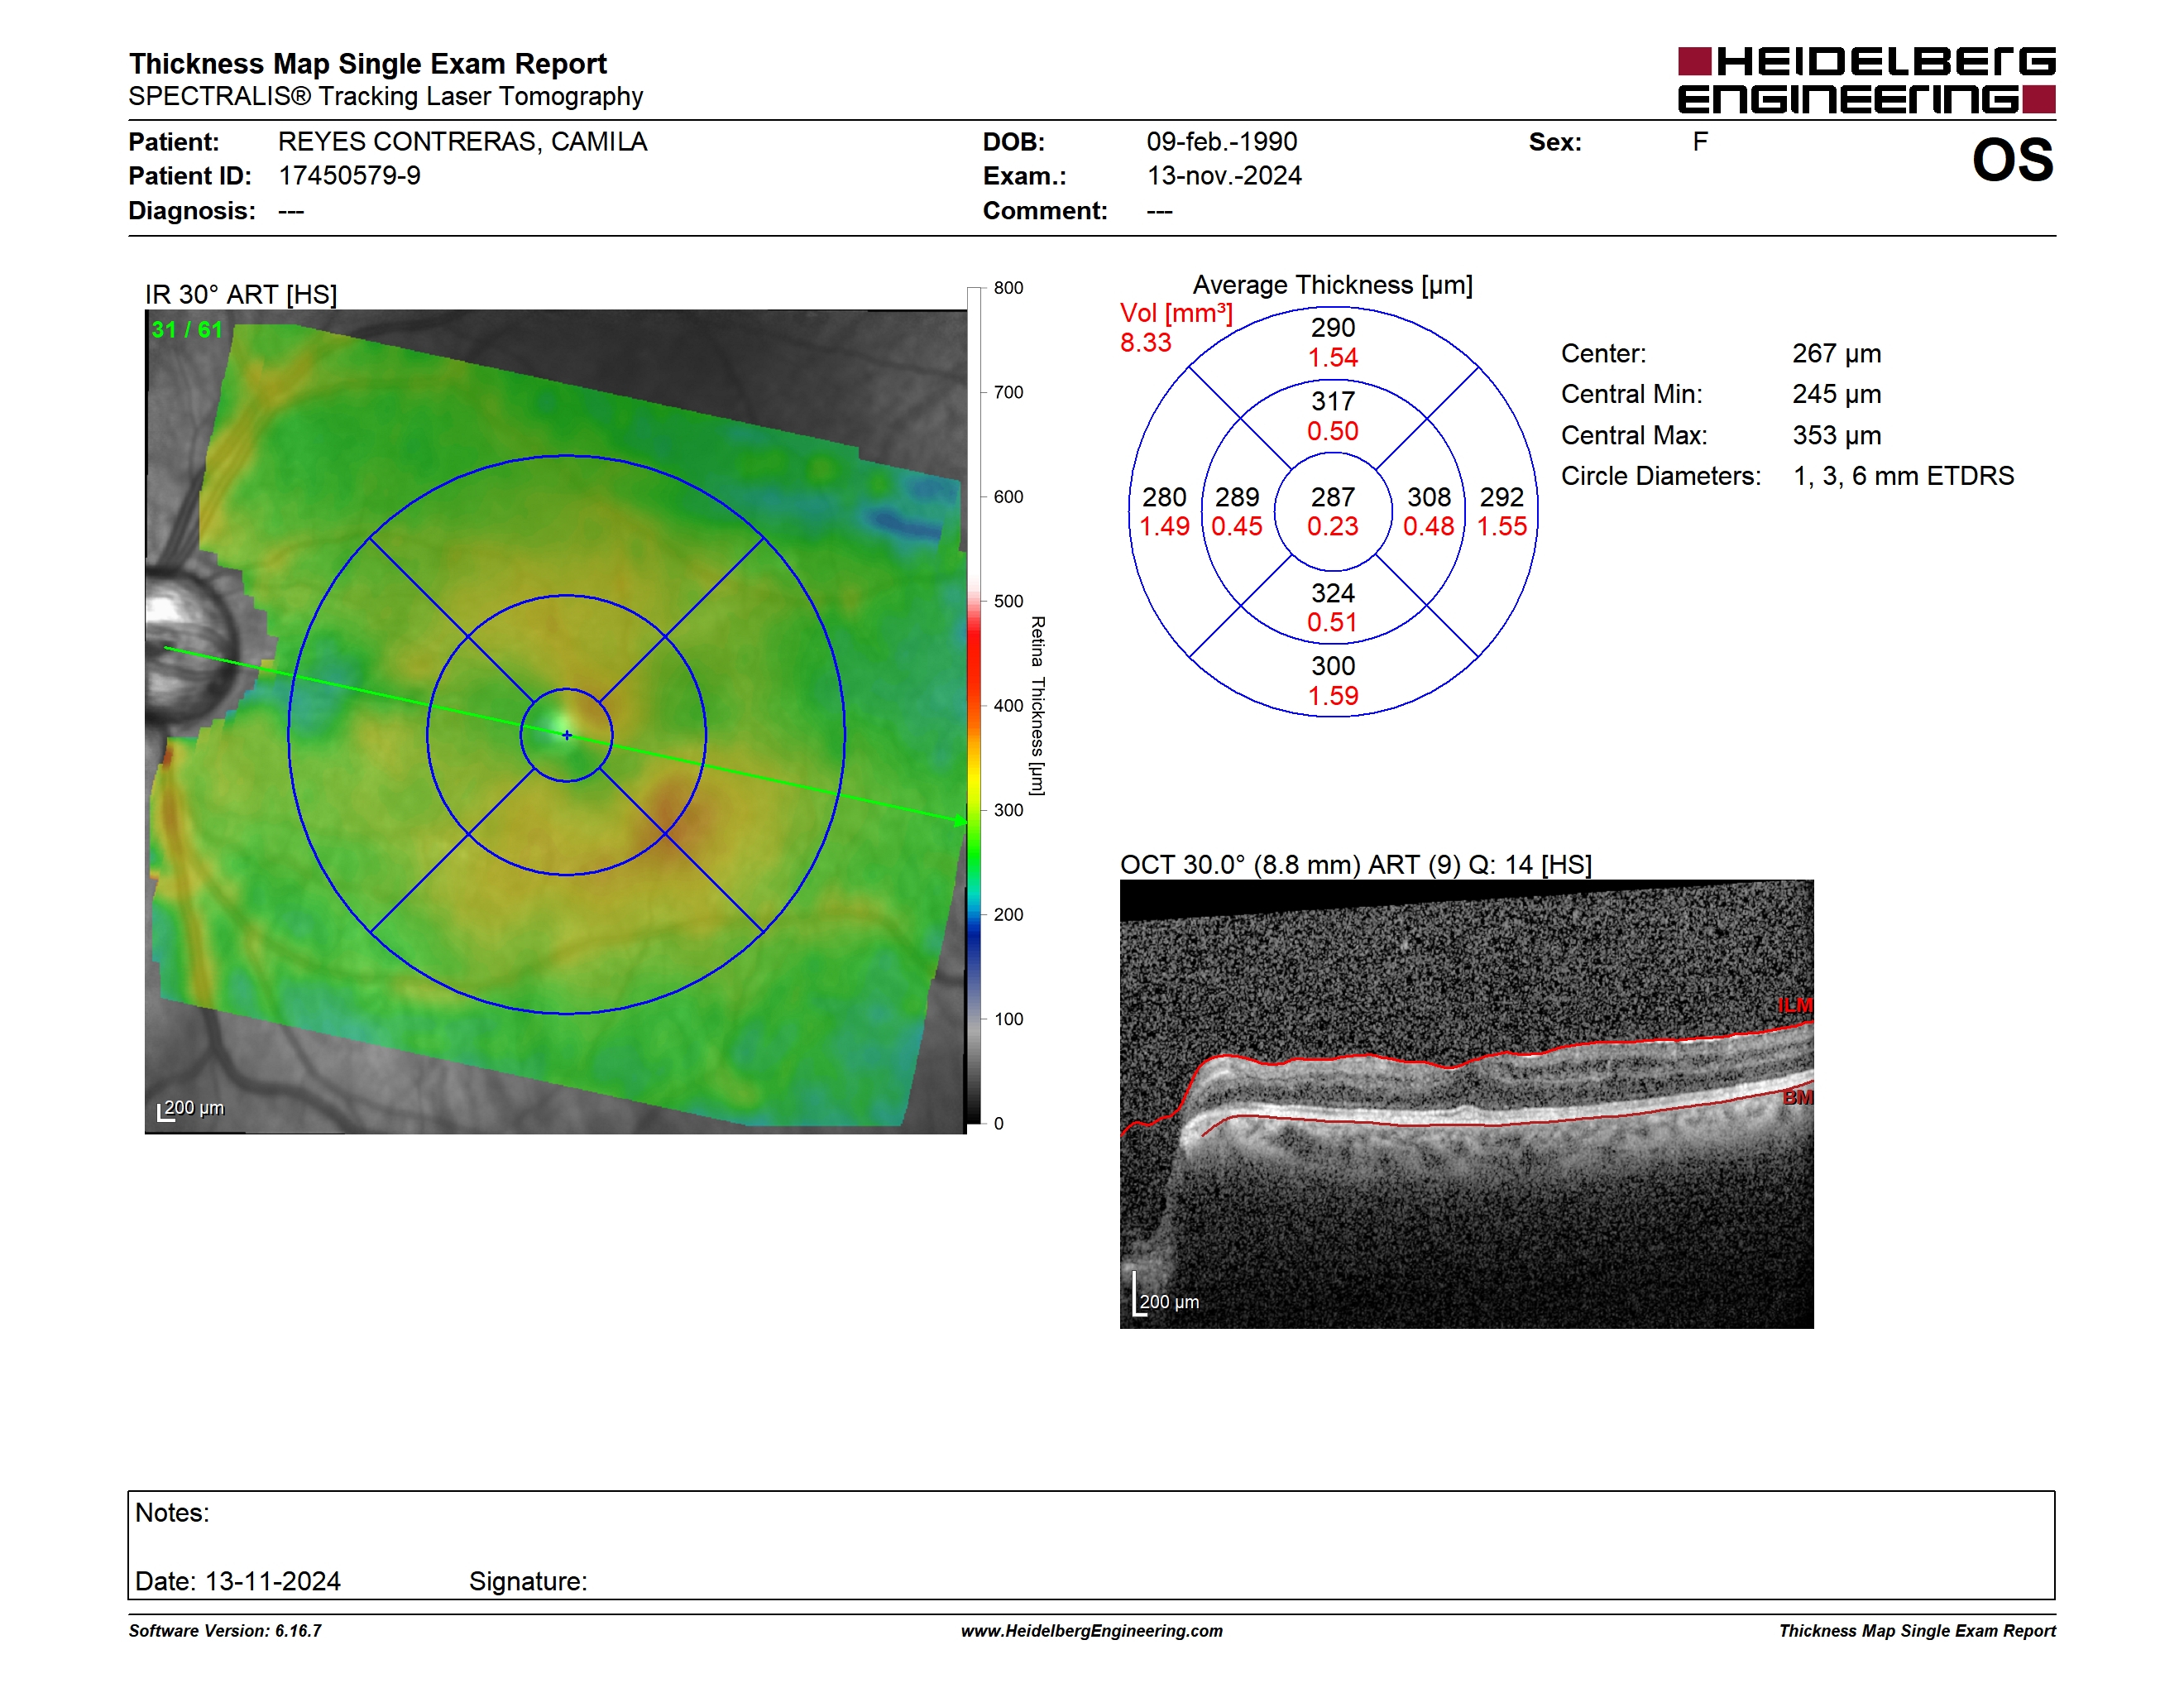Viewport: 2184px width, 1688px height.
Task: Click the Comment field label
Action: pos(1045,211)
